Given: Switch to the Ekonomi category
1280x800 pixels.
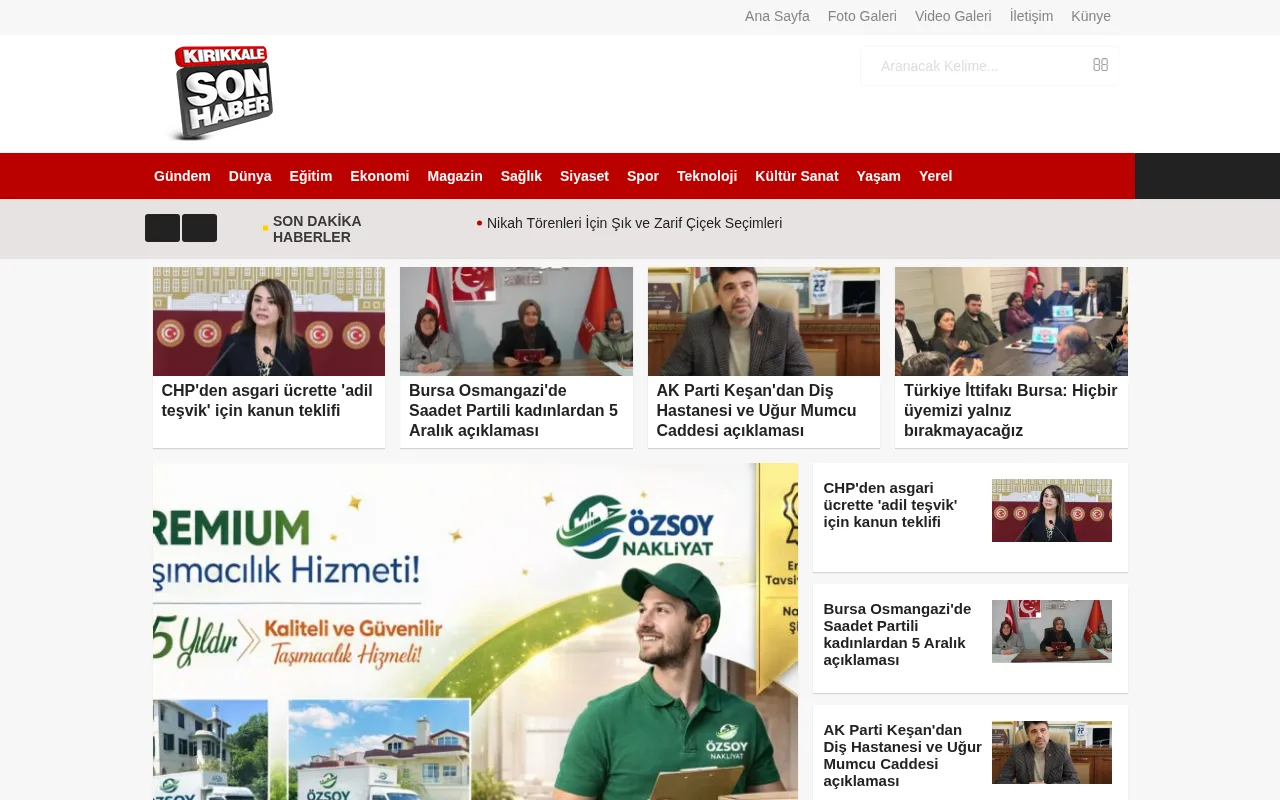Looking at the screenshot, I should tap(379, 176).
